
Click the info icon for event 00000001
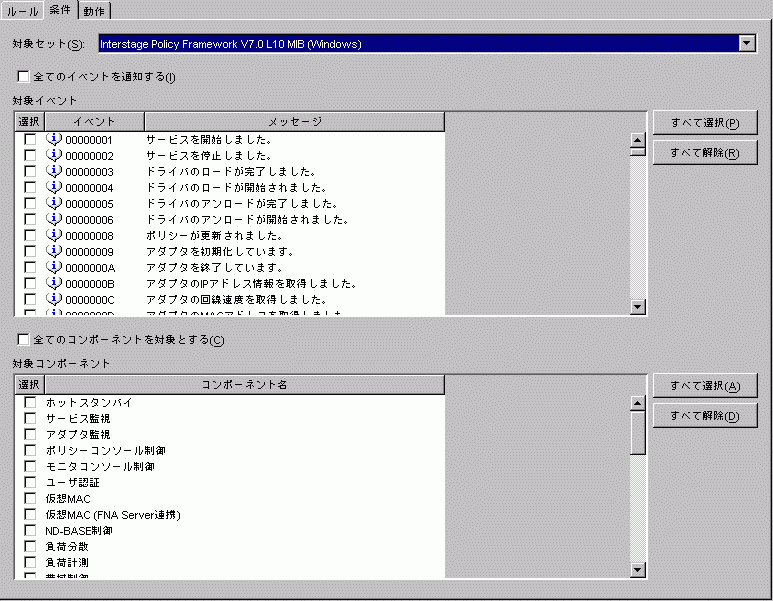pos(54,140)
